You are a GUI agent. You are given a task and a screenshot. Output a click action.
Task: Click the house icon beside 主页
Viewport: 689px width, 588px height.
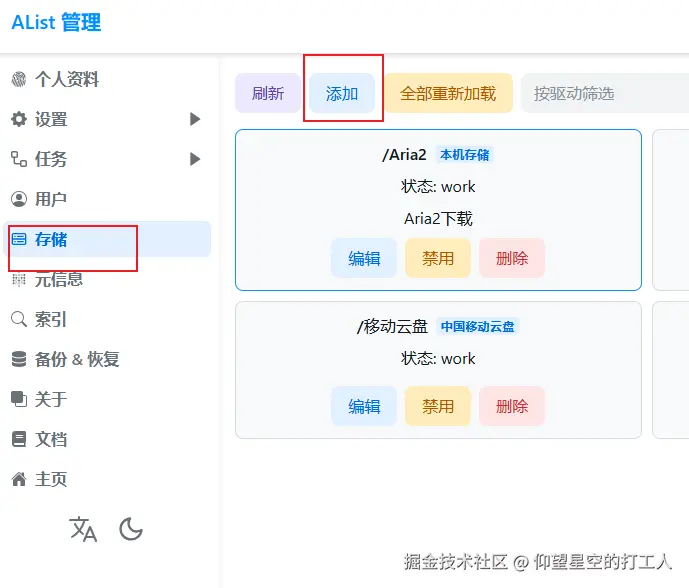pos(19,480)
